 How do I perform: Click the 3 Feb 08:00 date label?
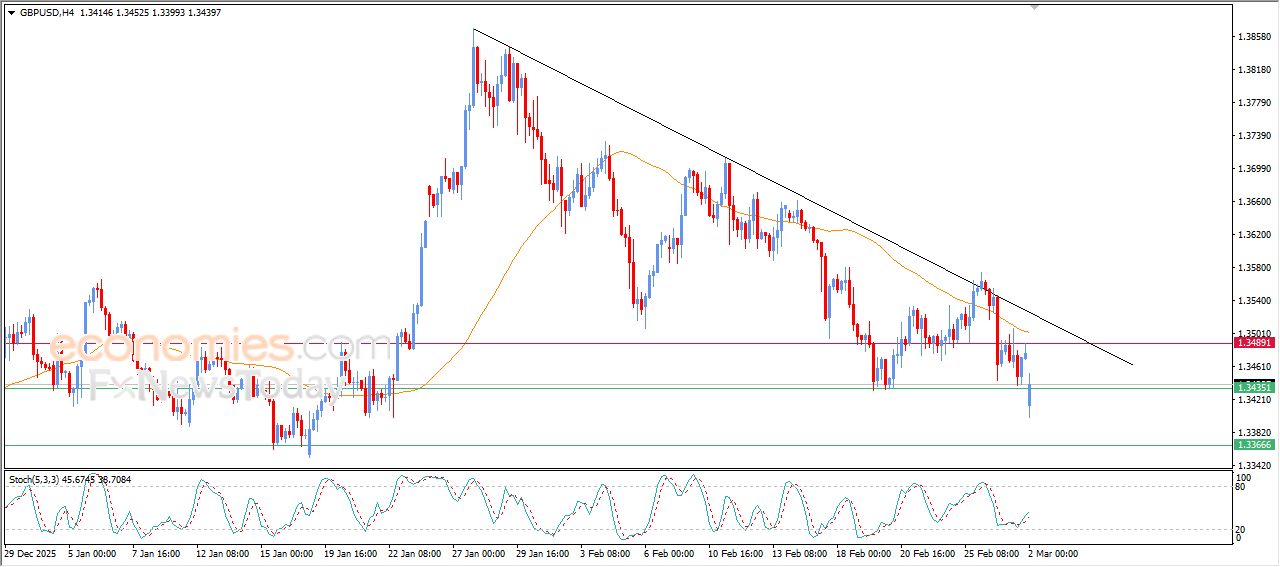605,553
